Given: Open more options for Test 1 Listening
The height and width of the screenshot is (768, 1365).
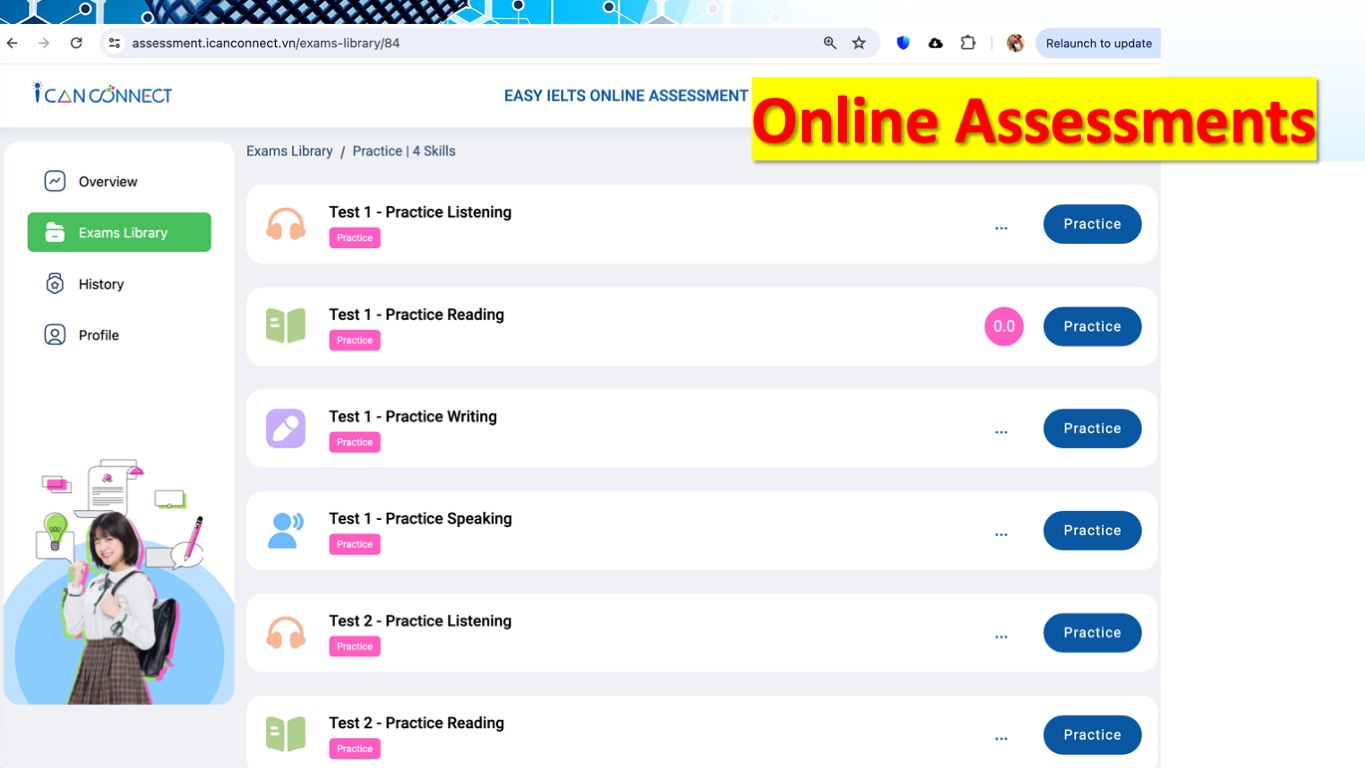Looking at the screenshot, I should pos(1001,228).
